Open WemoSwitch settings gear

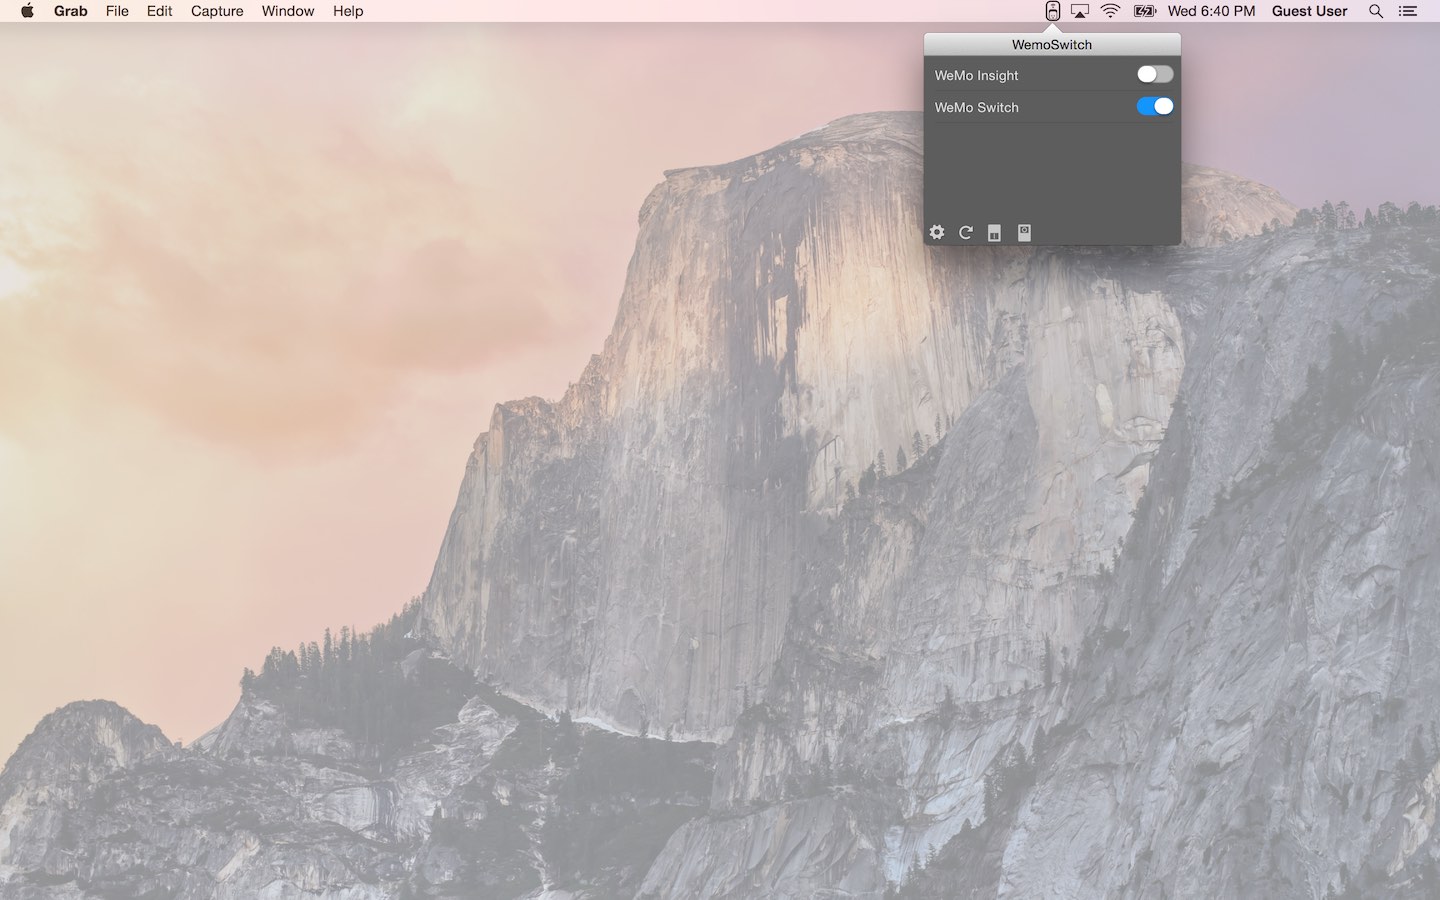937,232
